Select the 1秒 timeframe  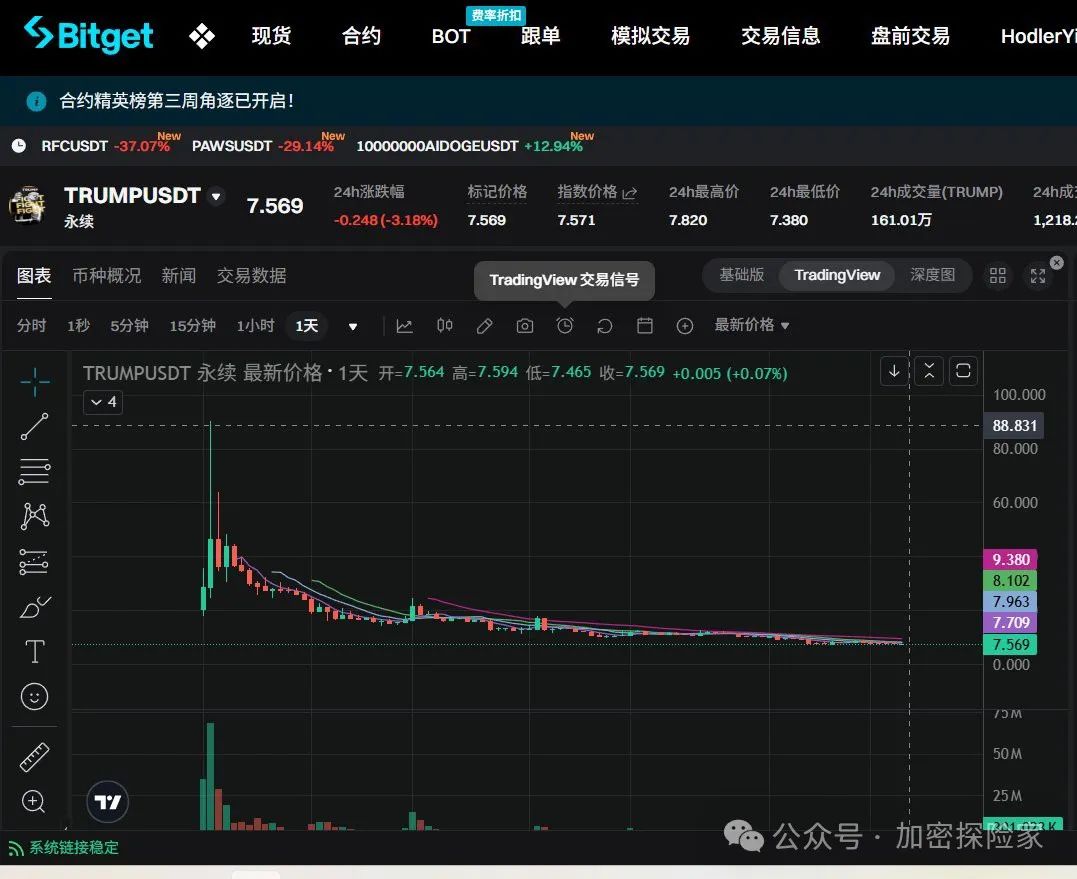[x=78, y=326]
